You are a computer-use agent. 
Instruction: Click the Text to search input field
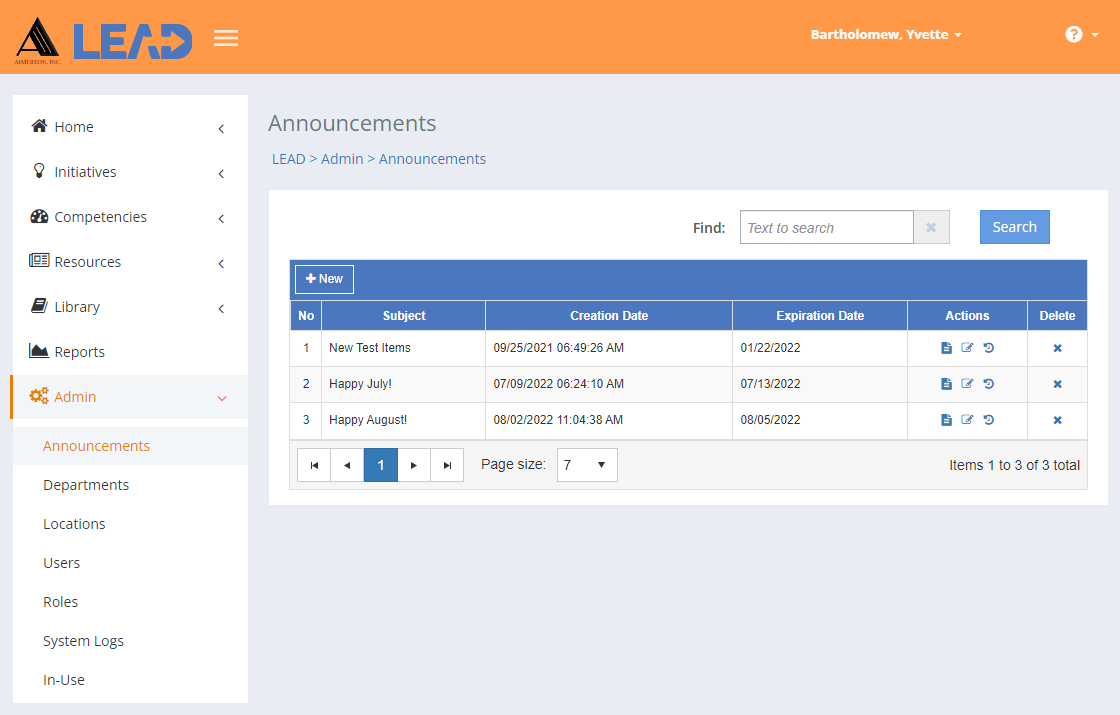click(x=826, y=227)
